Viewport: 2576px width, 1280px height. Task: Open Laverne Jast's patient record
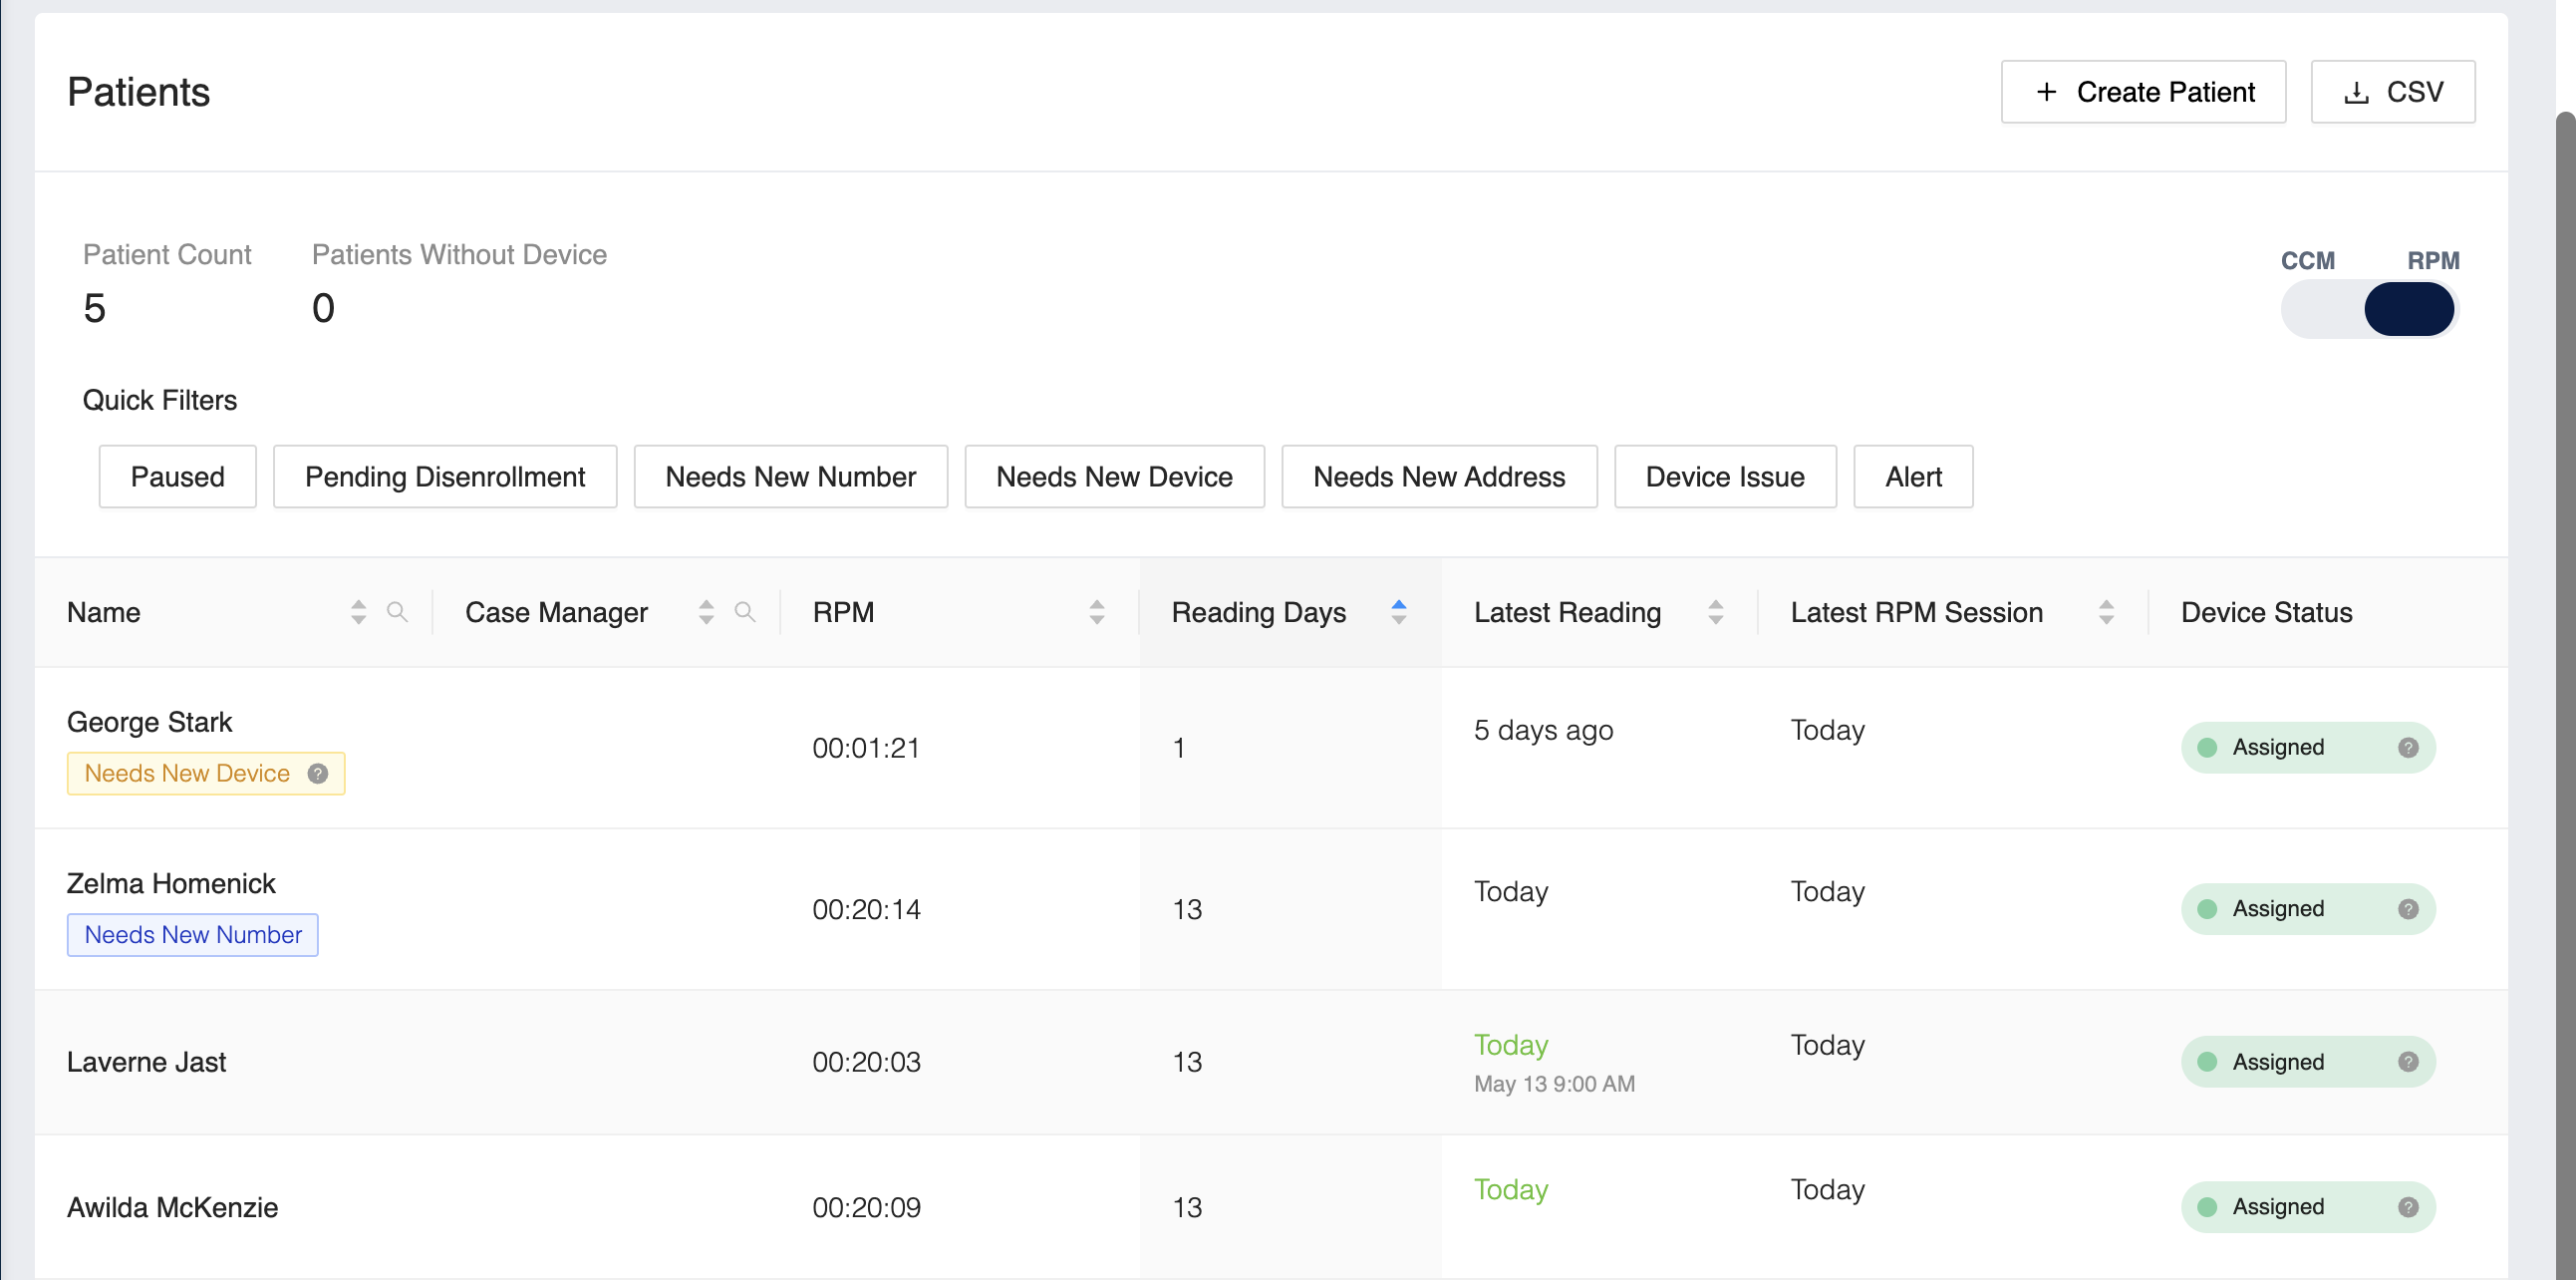coord(146,1061)
